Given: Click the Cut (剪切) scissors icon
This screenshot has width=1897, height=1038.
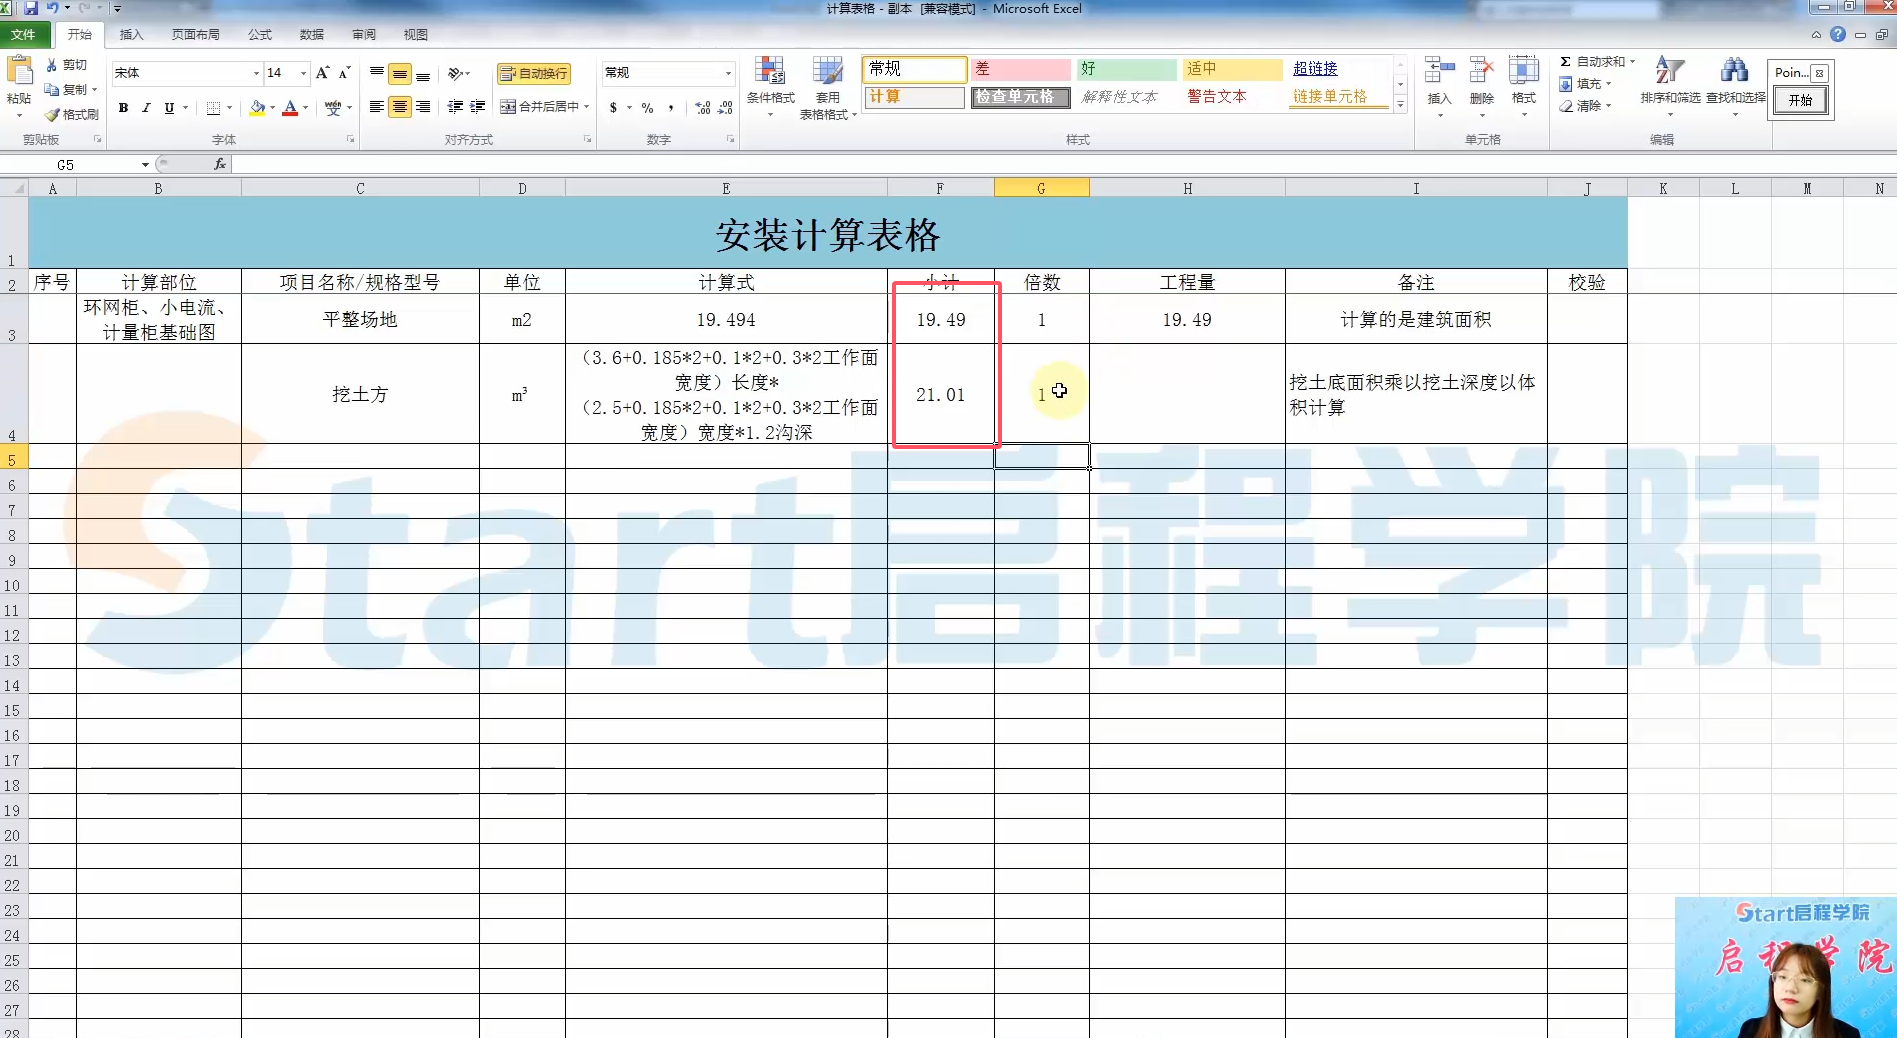Looking at the screenshot, I should (52, 65).
